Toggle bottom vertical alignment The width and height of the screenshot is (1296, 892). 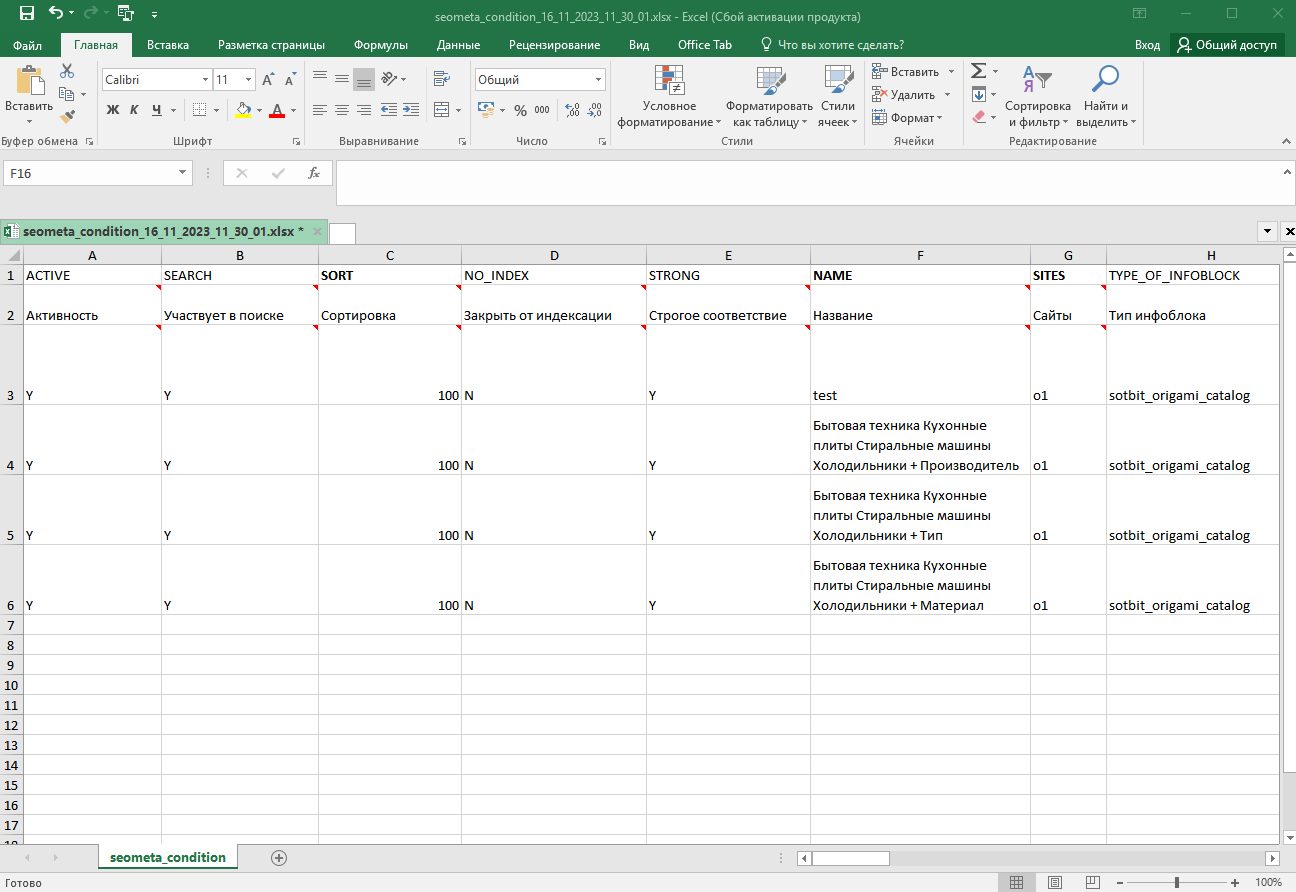364,79
